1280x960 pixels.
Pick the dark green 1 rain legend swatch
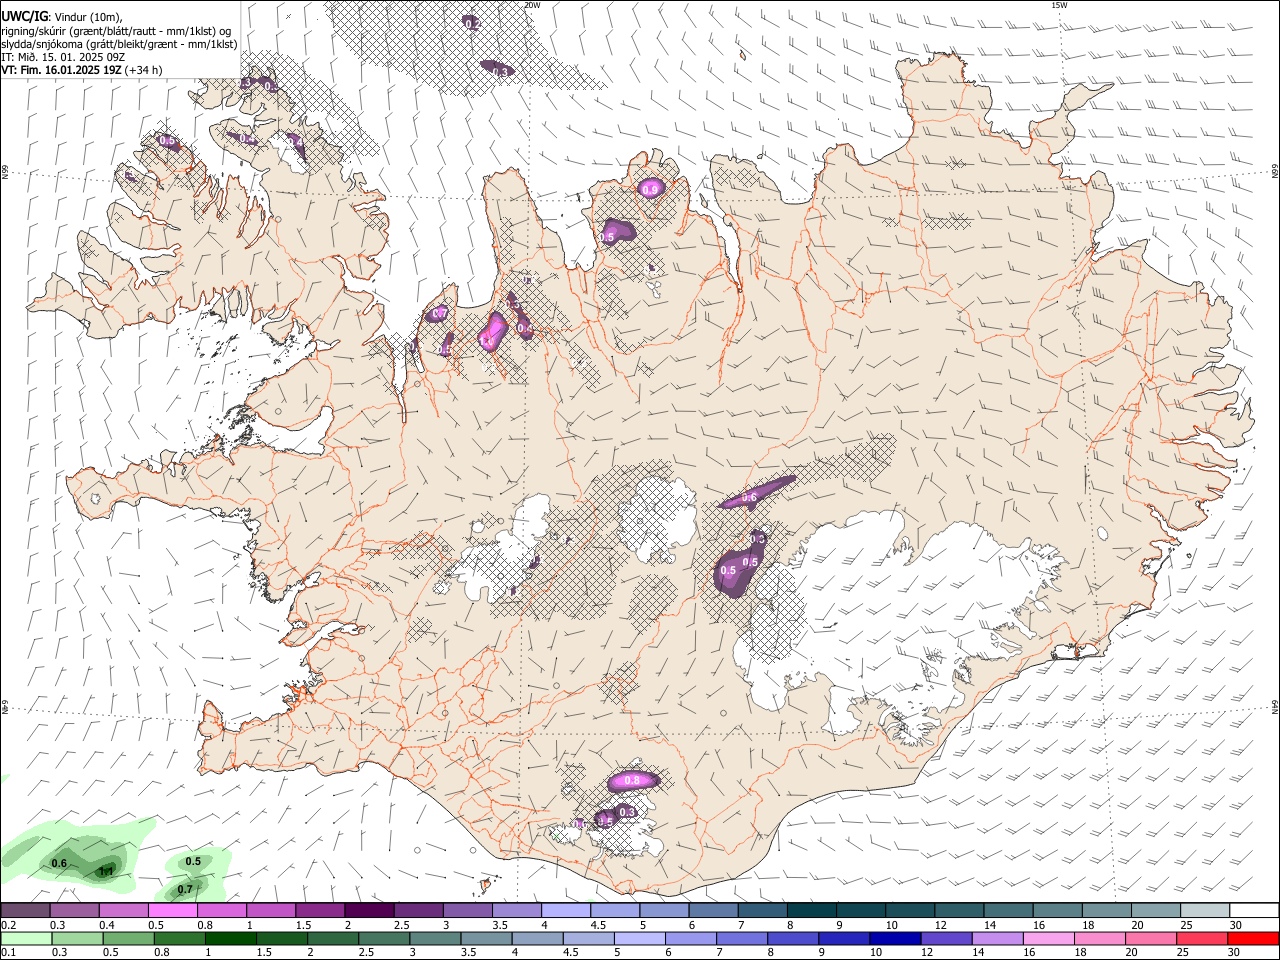pos(230,938)
